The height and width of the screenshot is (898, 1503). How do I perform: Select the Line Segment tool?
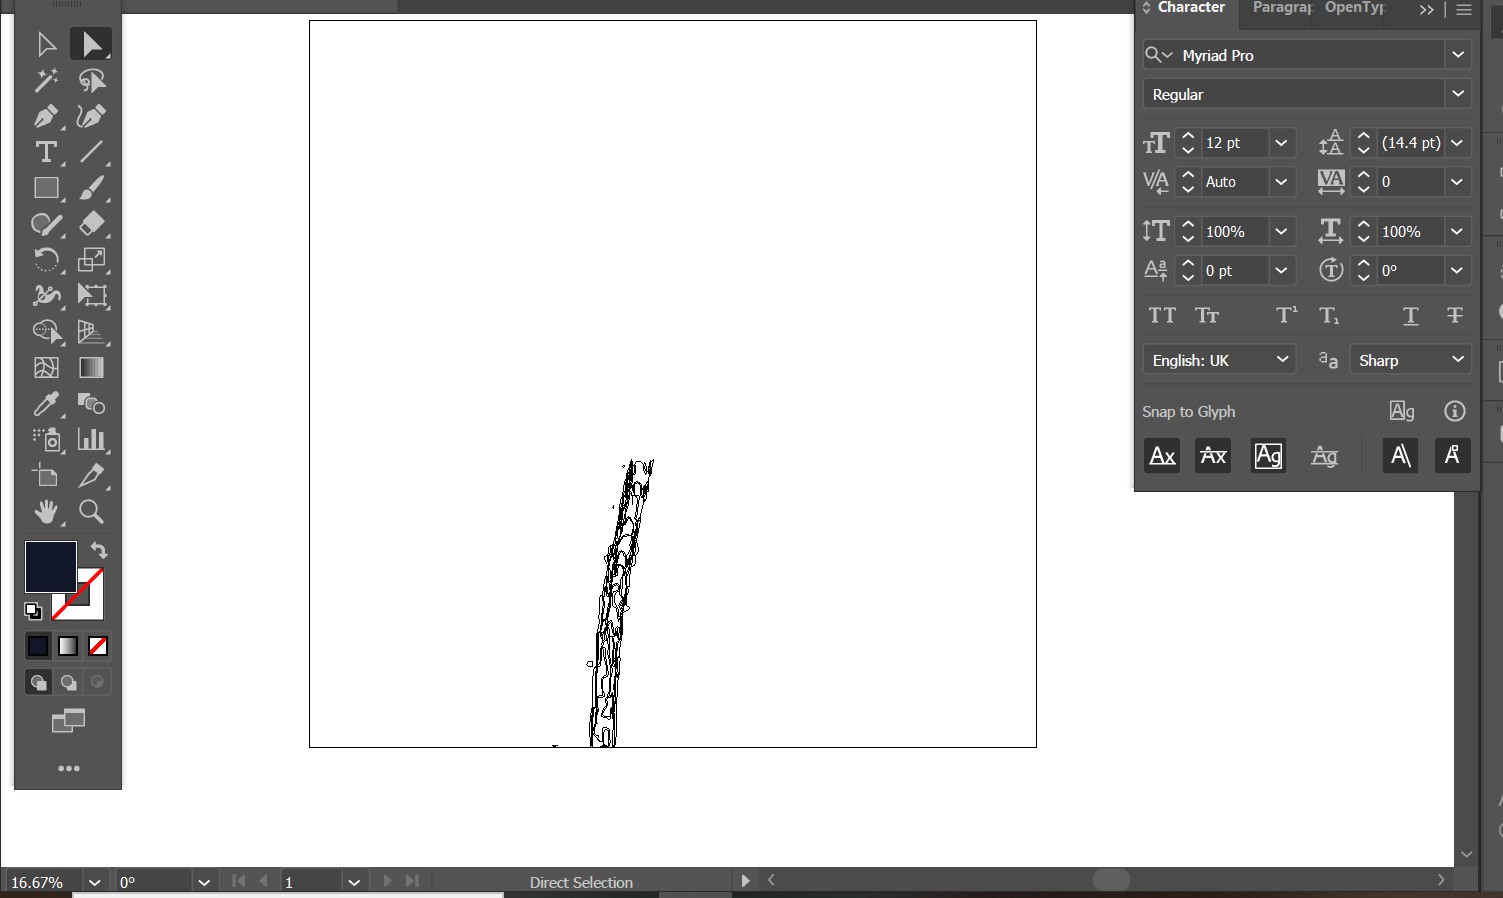[x=92, y=152]
